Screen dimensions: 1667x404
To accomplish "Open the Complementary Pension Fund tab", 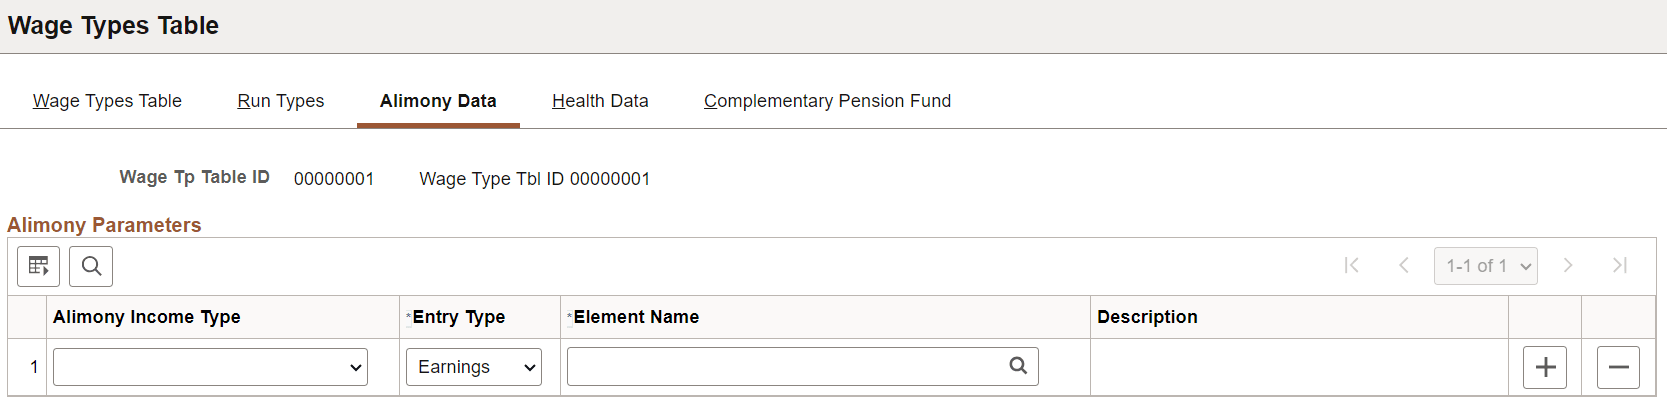I will point(827,101).
